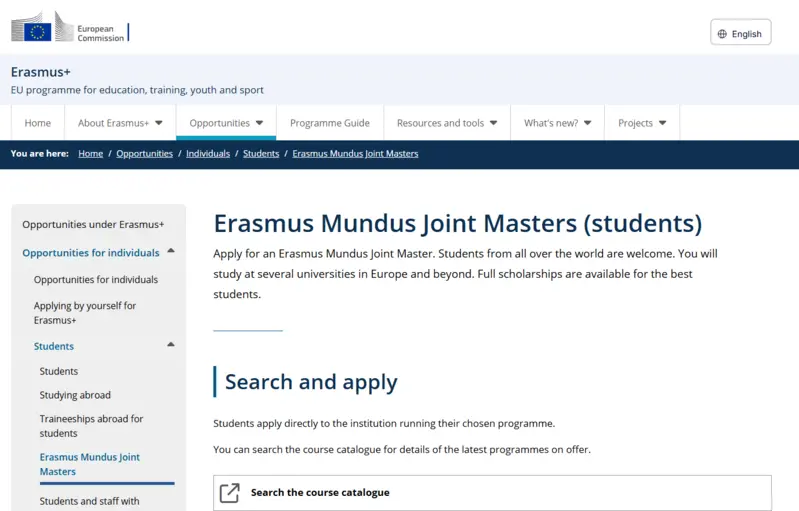Open Students sub-item below Students heading

click(59, 371)
